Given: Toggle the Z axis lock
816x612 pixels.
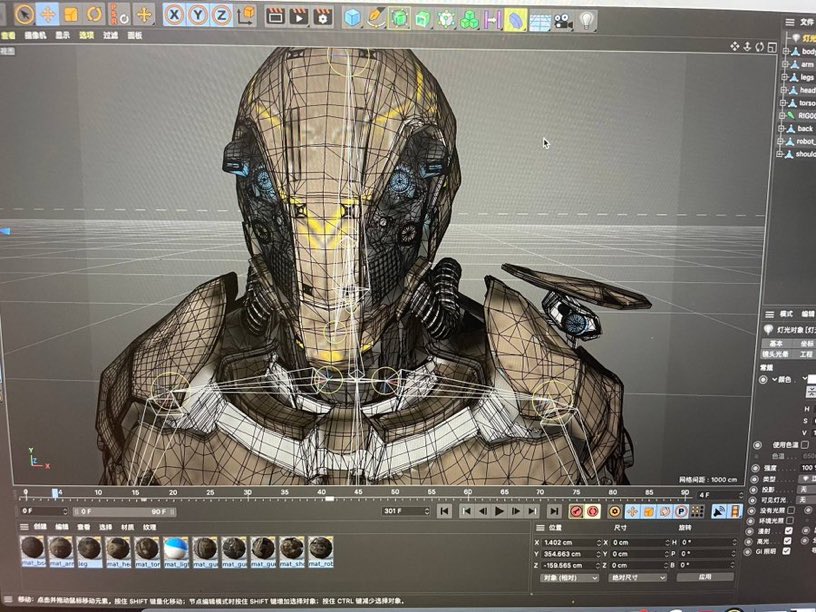Looking at the screenshot, I should click(x=221, y=16).
